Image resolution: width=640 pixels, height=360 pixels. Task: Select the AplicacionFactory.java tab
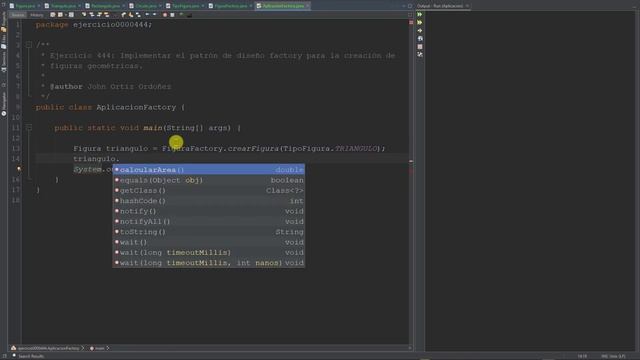pyautogui.click(x=283, y=6)
